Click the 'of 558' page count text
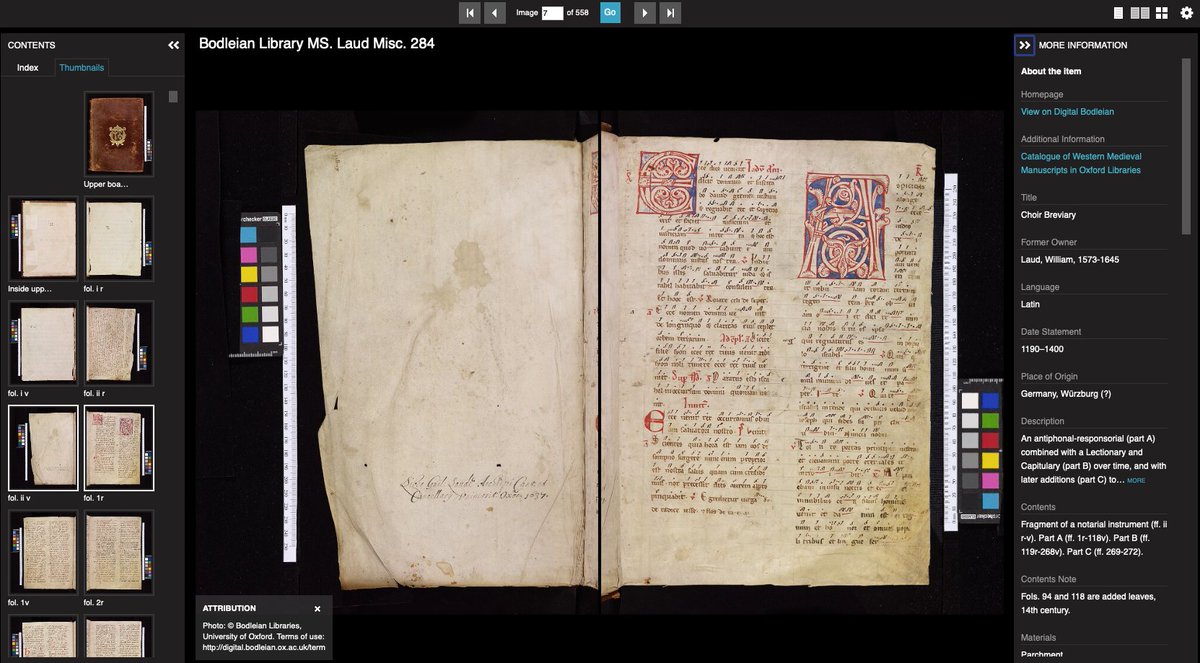Image resolution: width=1200 pixels, height=663 pixels. coord(578,13)
